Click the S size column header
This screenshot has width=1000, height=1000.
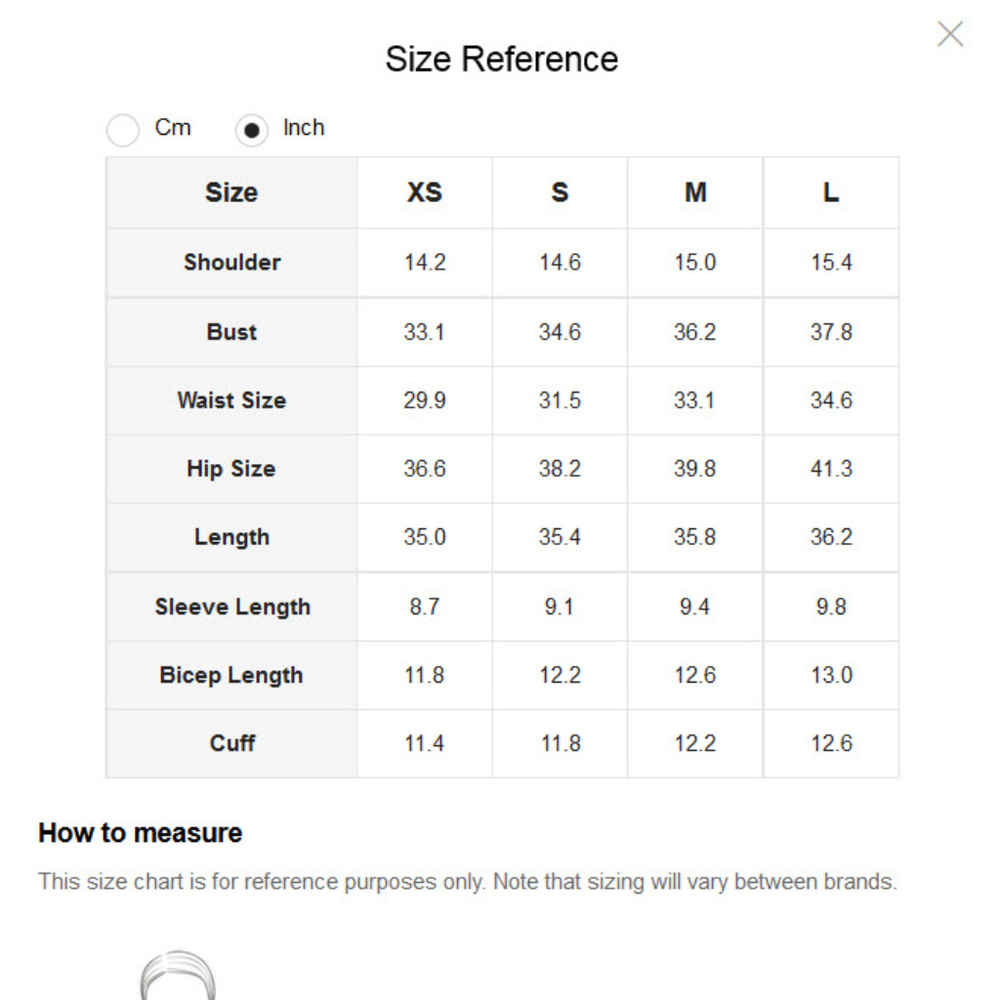(x=560, y=192)
